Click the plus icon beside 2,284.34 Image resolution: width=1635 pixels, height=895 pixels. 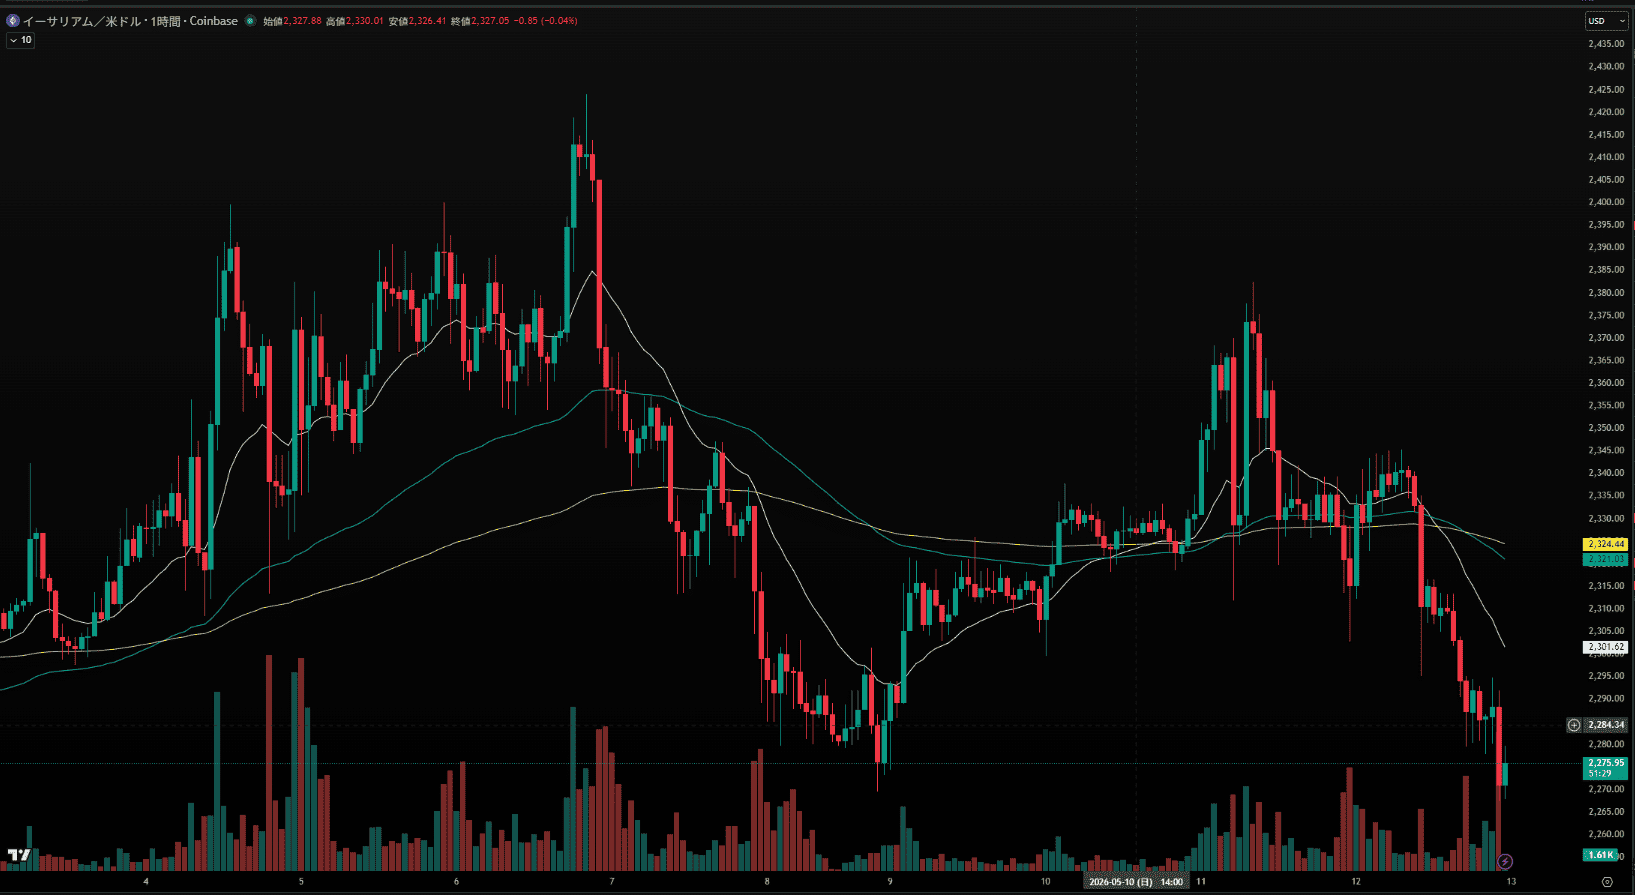point(1574,725)
